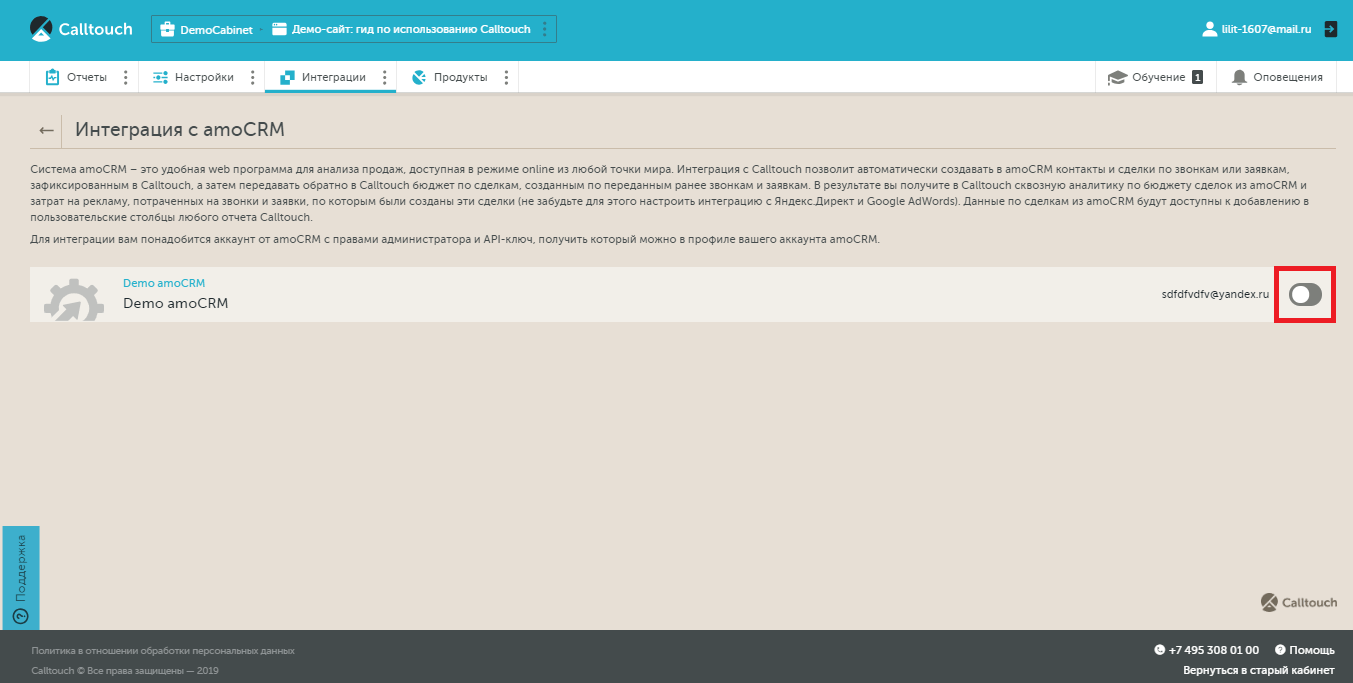Expand the Интеграции three-dot menu

click(x=385, y=77)
